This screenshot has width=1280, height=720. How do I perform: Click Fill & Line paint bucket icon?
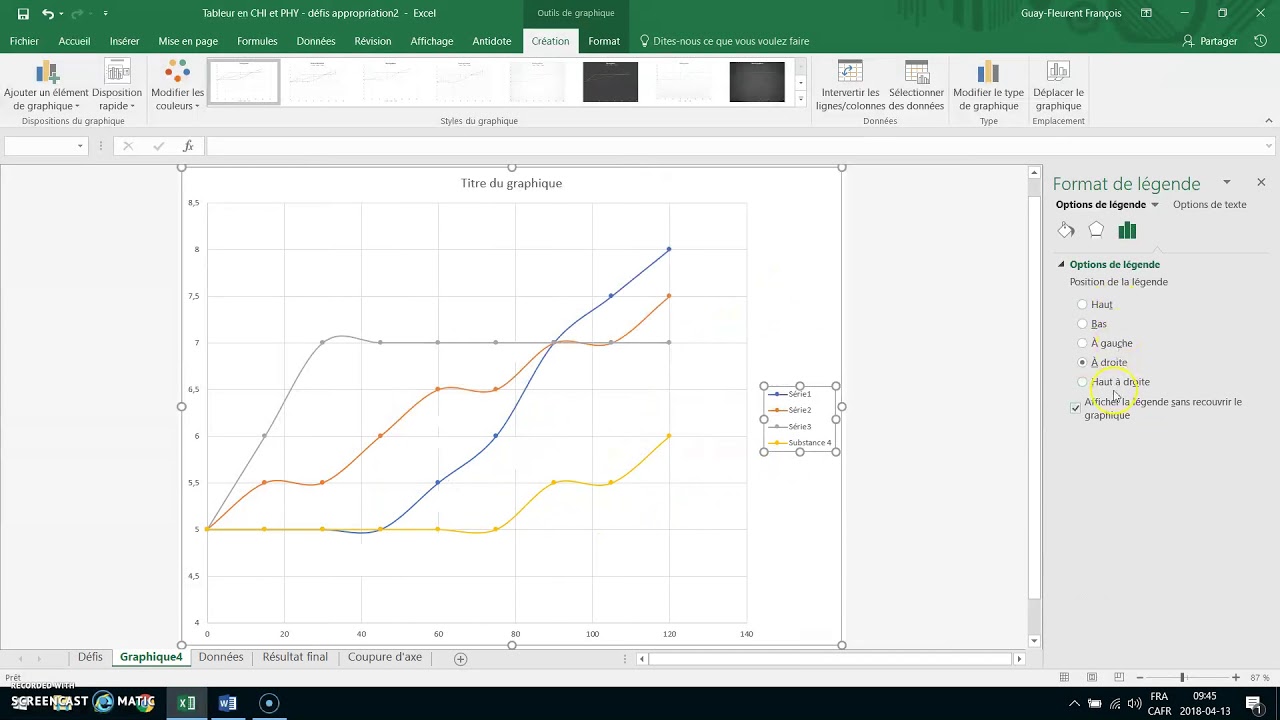pos(1066,230)
